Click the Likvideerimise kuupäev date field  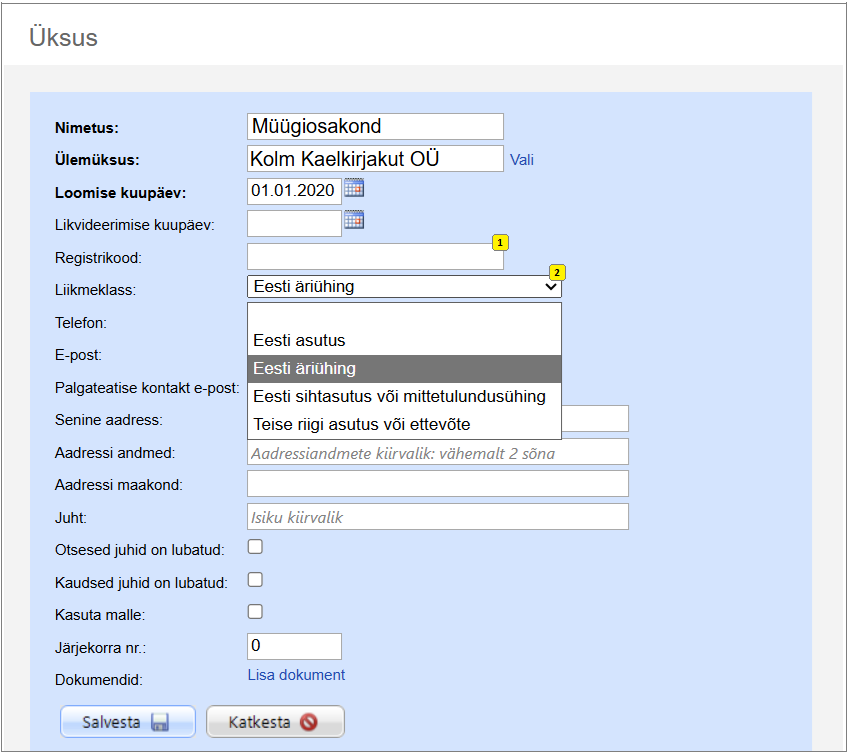294,223
